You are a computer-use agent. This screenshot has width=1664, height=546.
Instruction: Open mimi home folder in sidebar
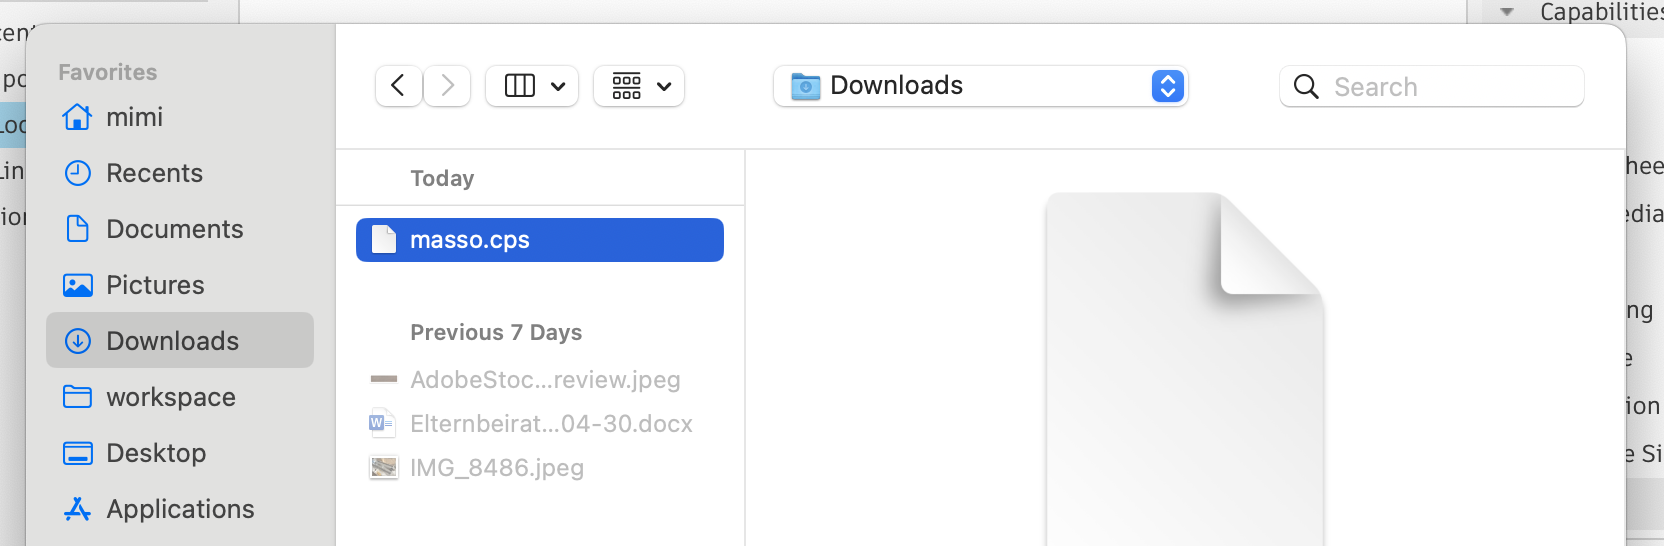[134, 117]
